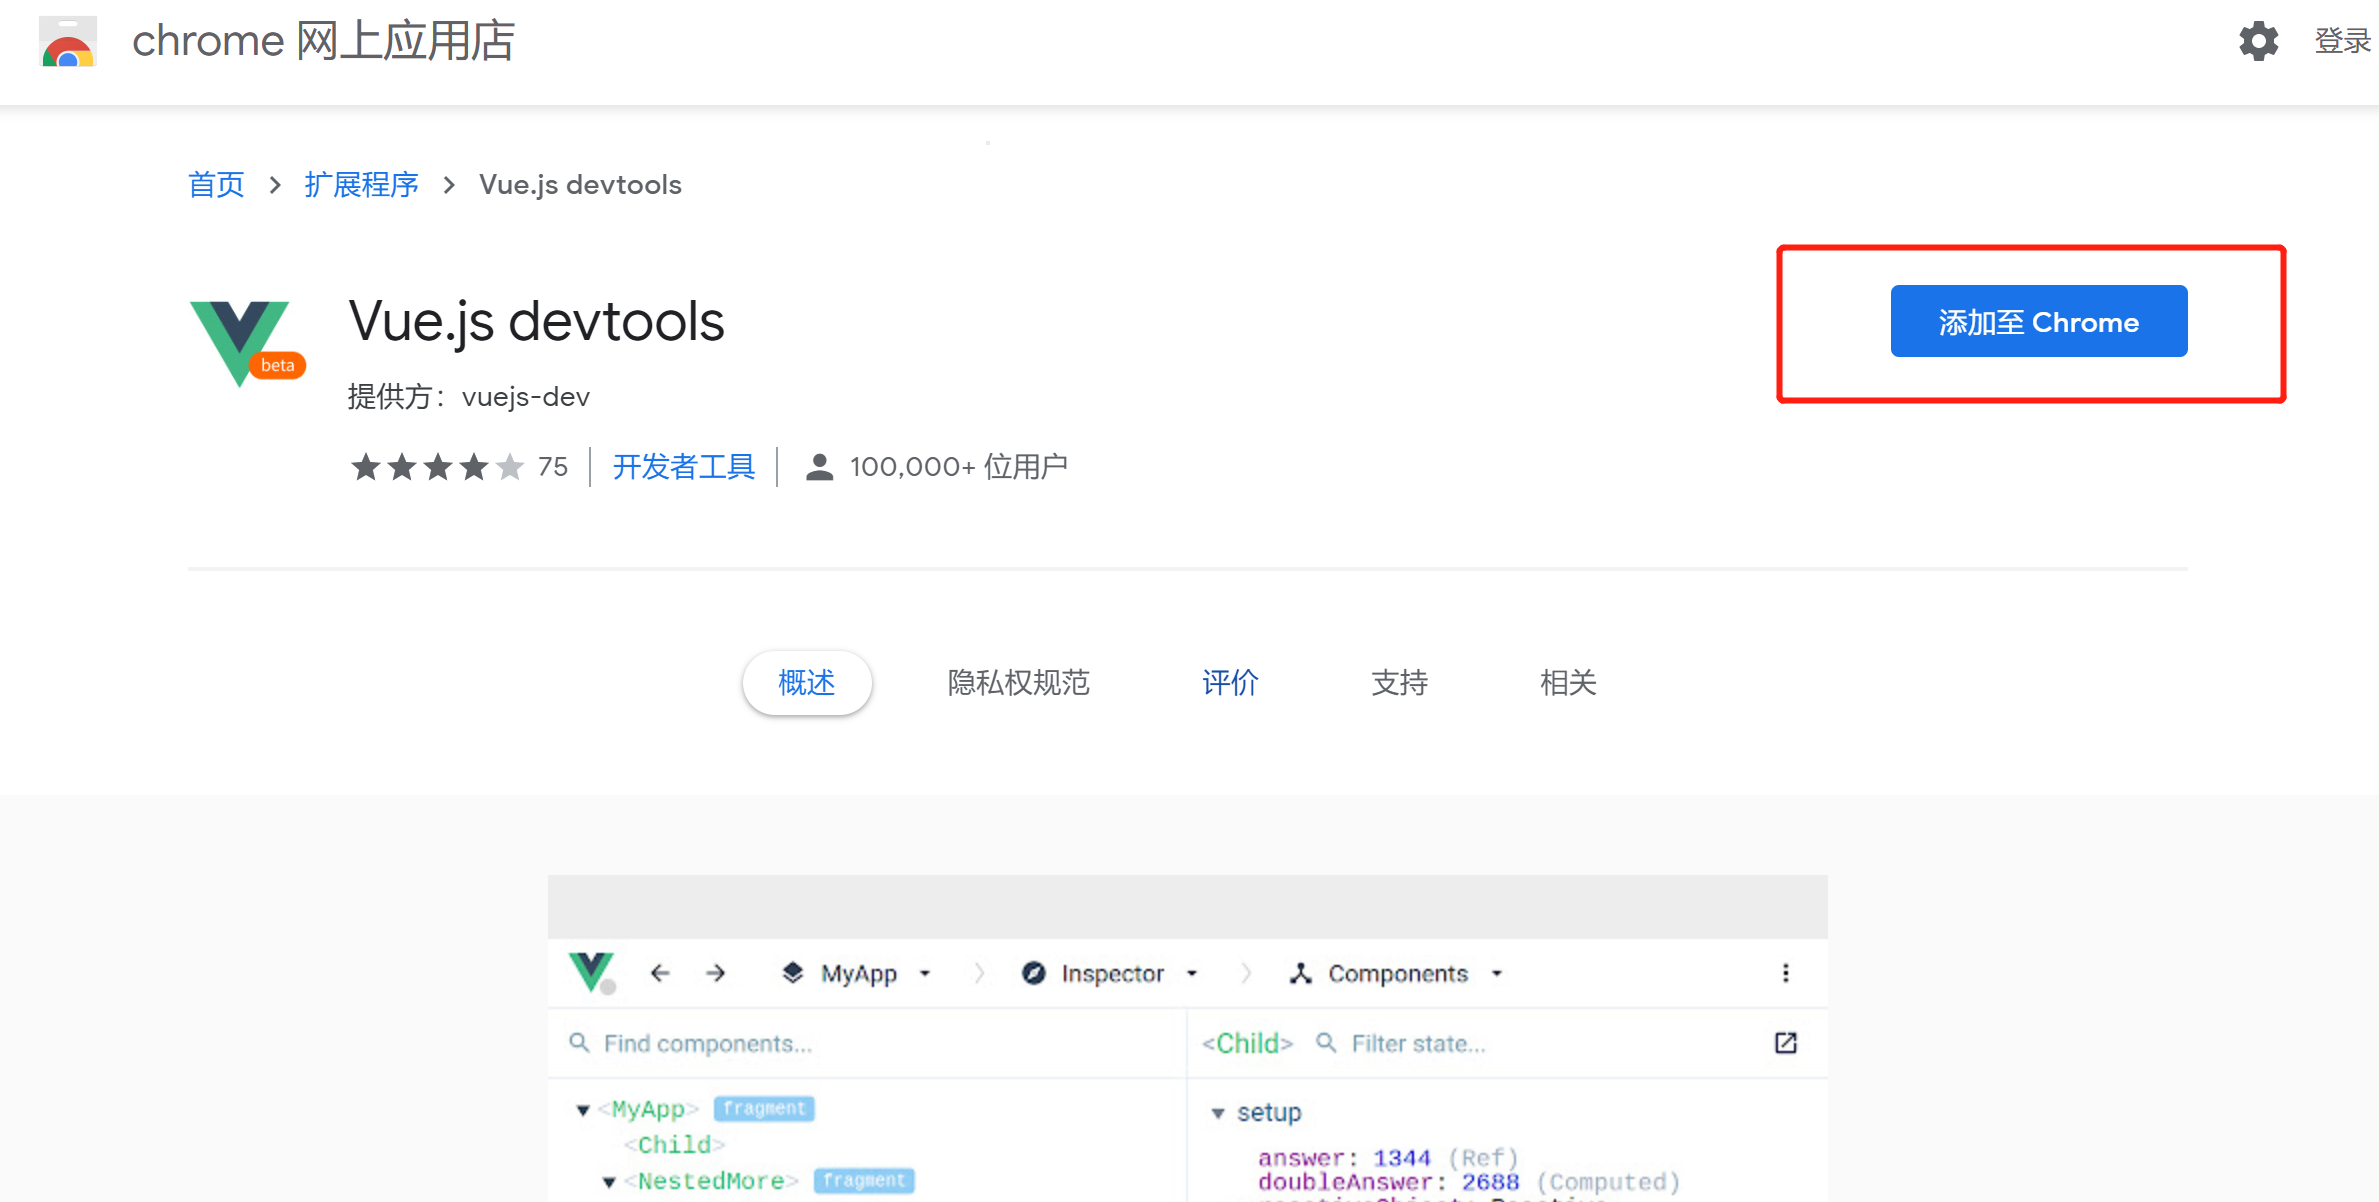This screenshot has height=1202, width=2379.
Task: Open the Inspector dropdown
Action: pyautogui.click(x=1111, y=973)
